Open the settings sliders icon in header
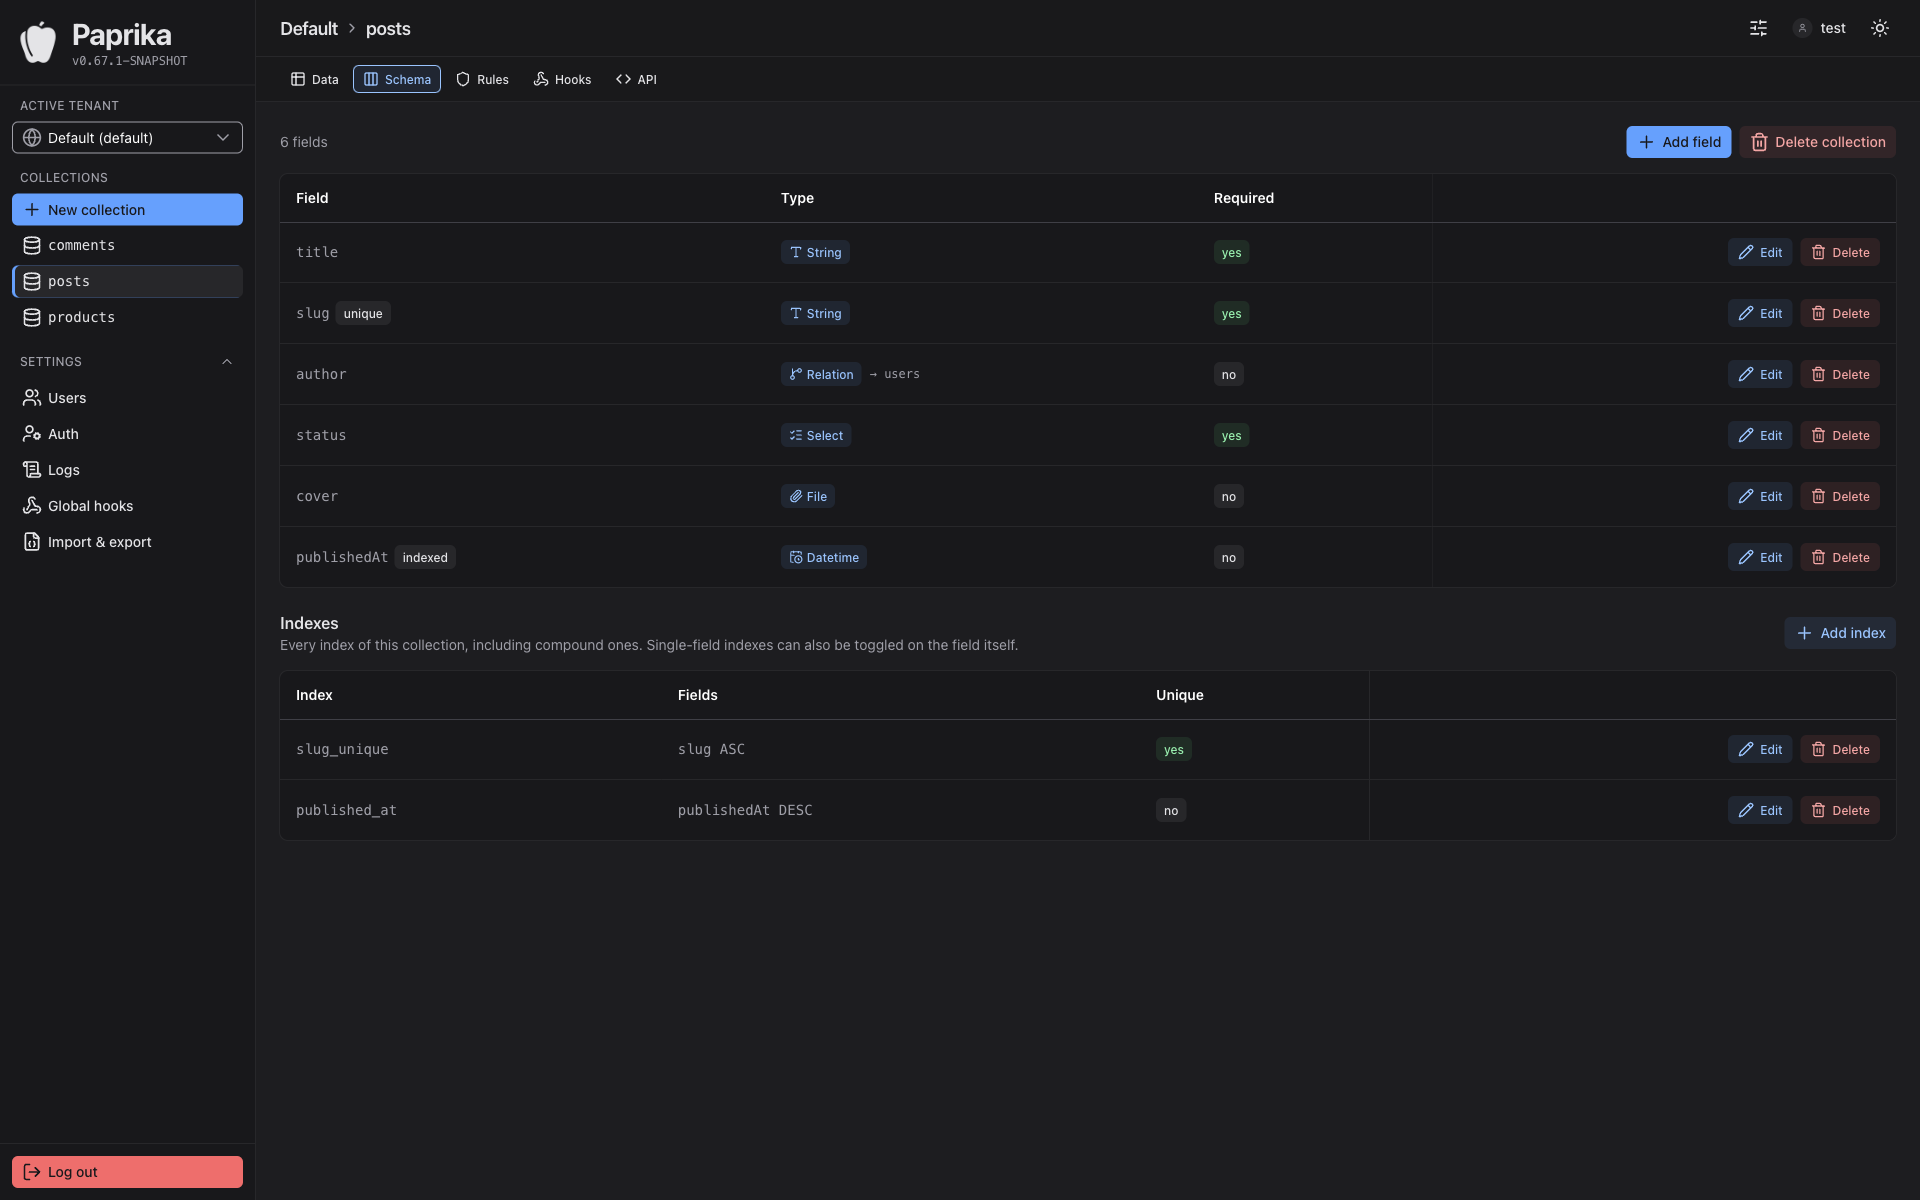The width and height of the screenshot is (1920, 1200). pos(1758,28)
